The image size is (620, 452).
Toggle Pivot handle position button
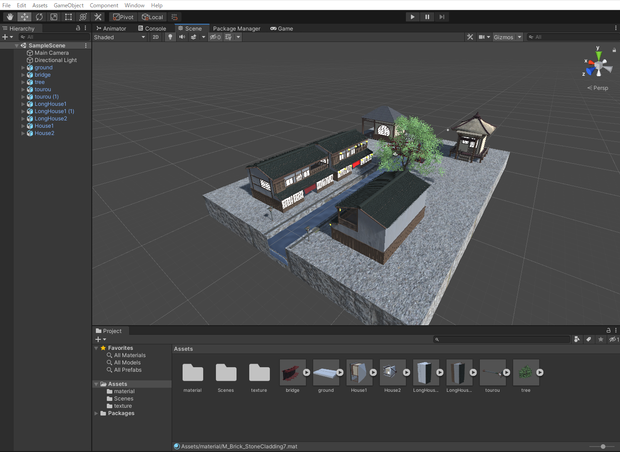[x=123, y=17]
